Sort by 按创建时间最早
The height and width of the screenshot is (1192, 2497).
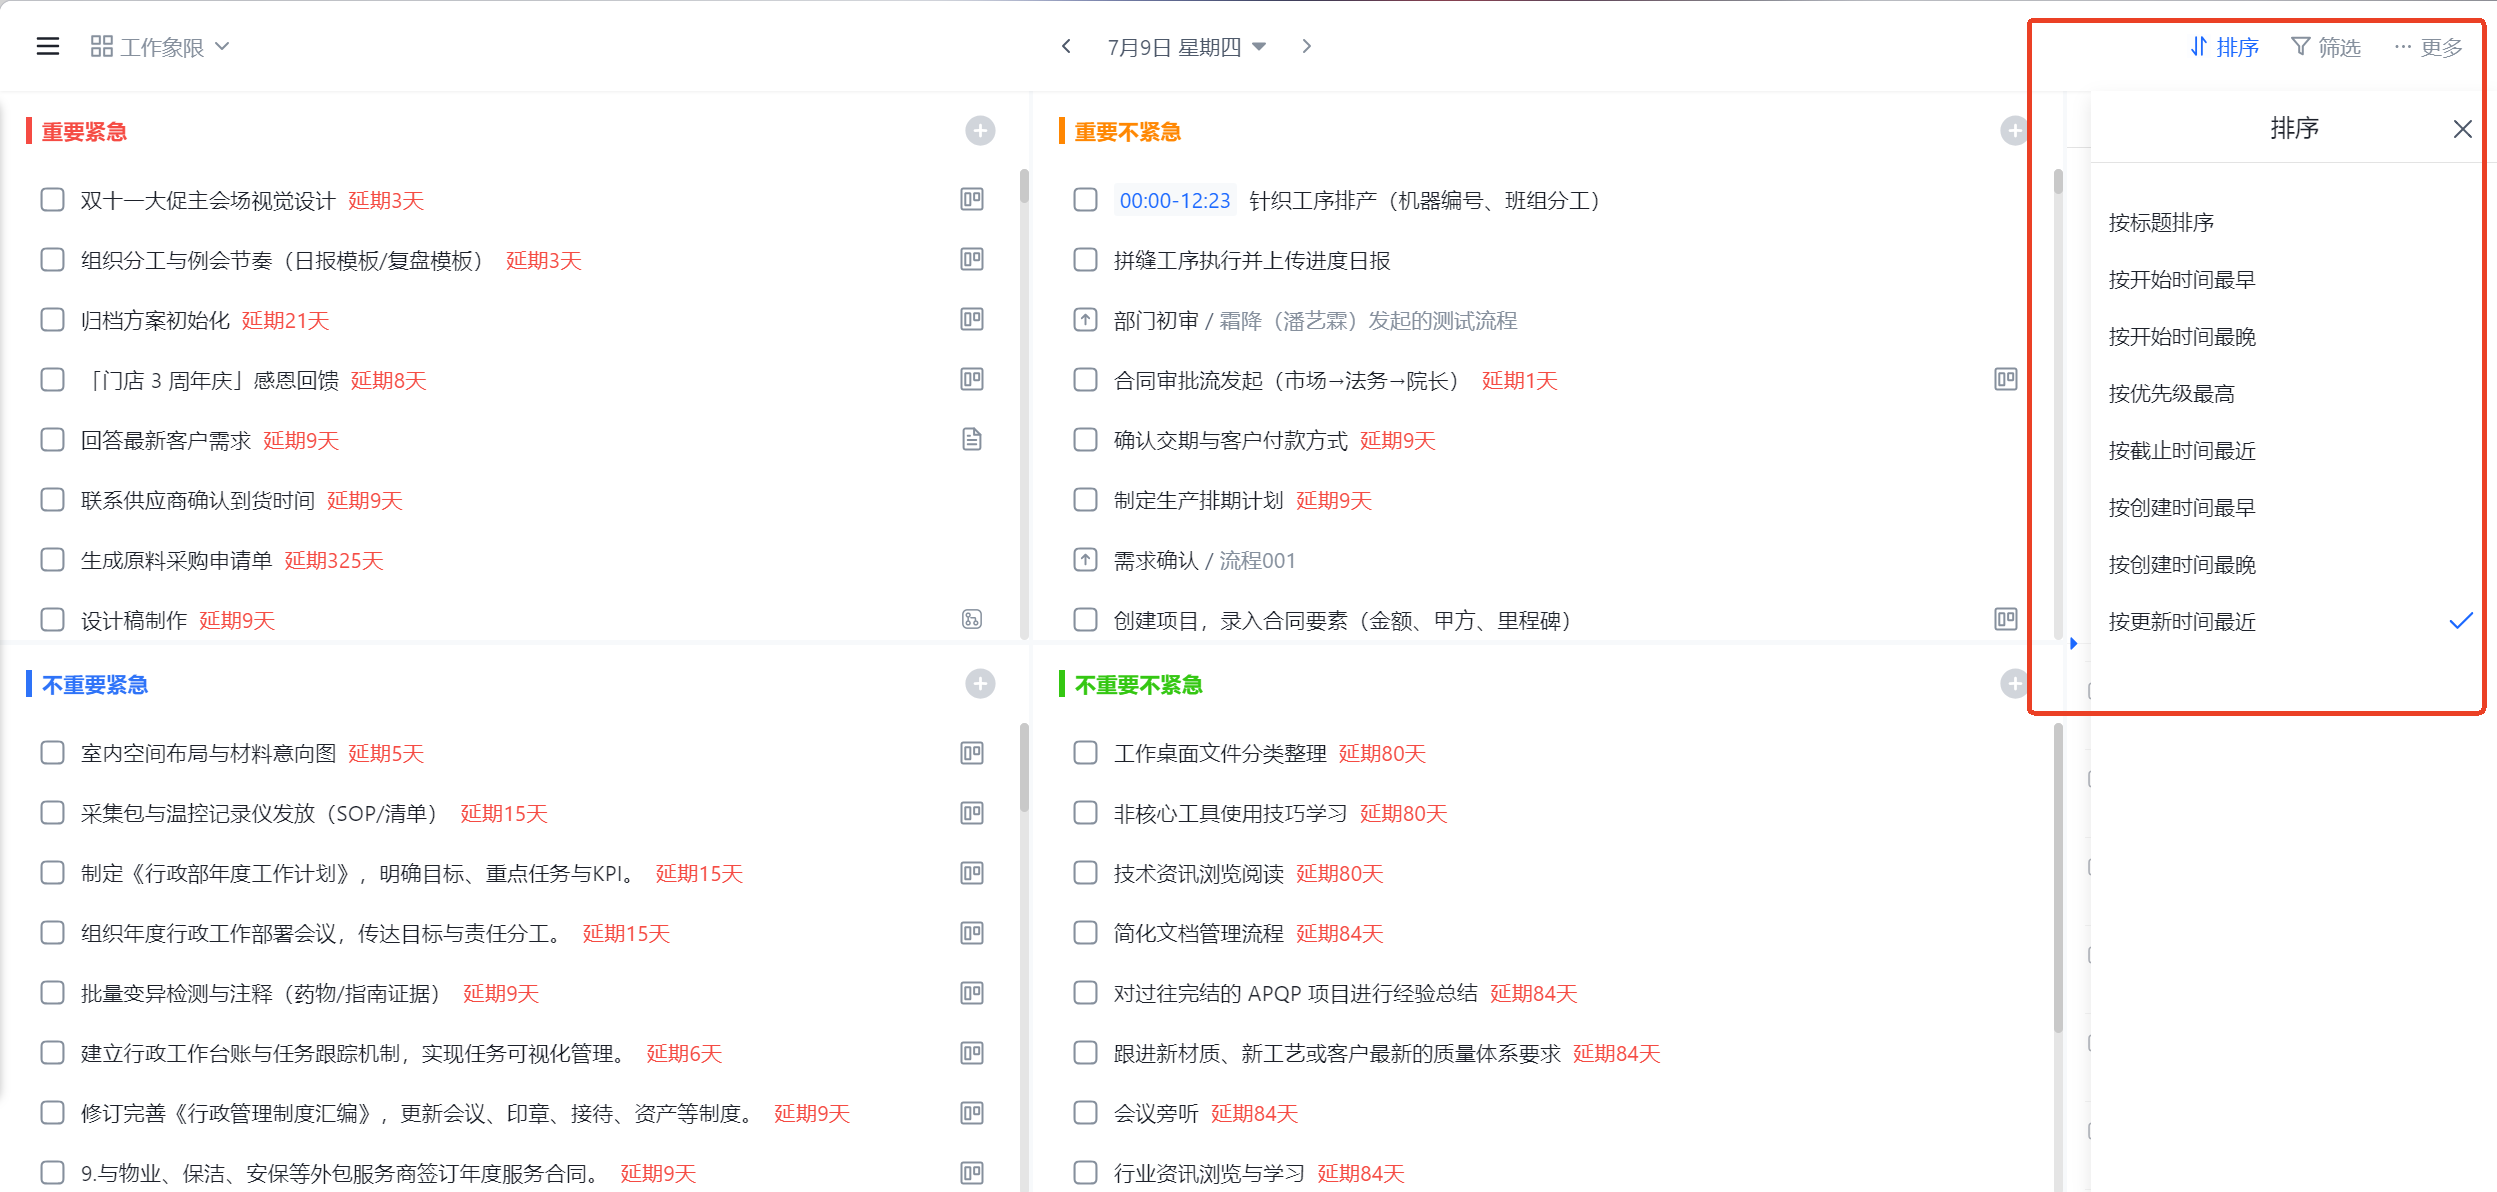point(2182,508)
